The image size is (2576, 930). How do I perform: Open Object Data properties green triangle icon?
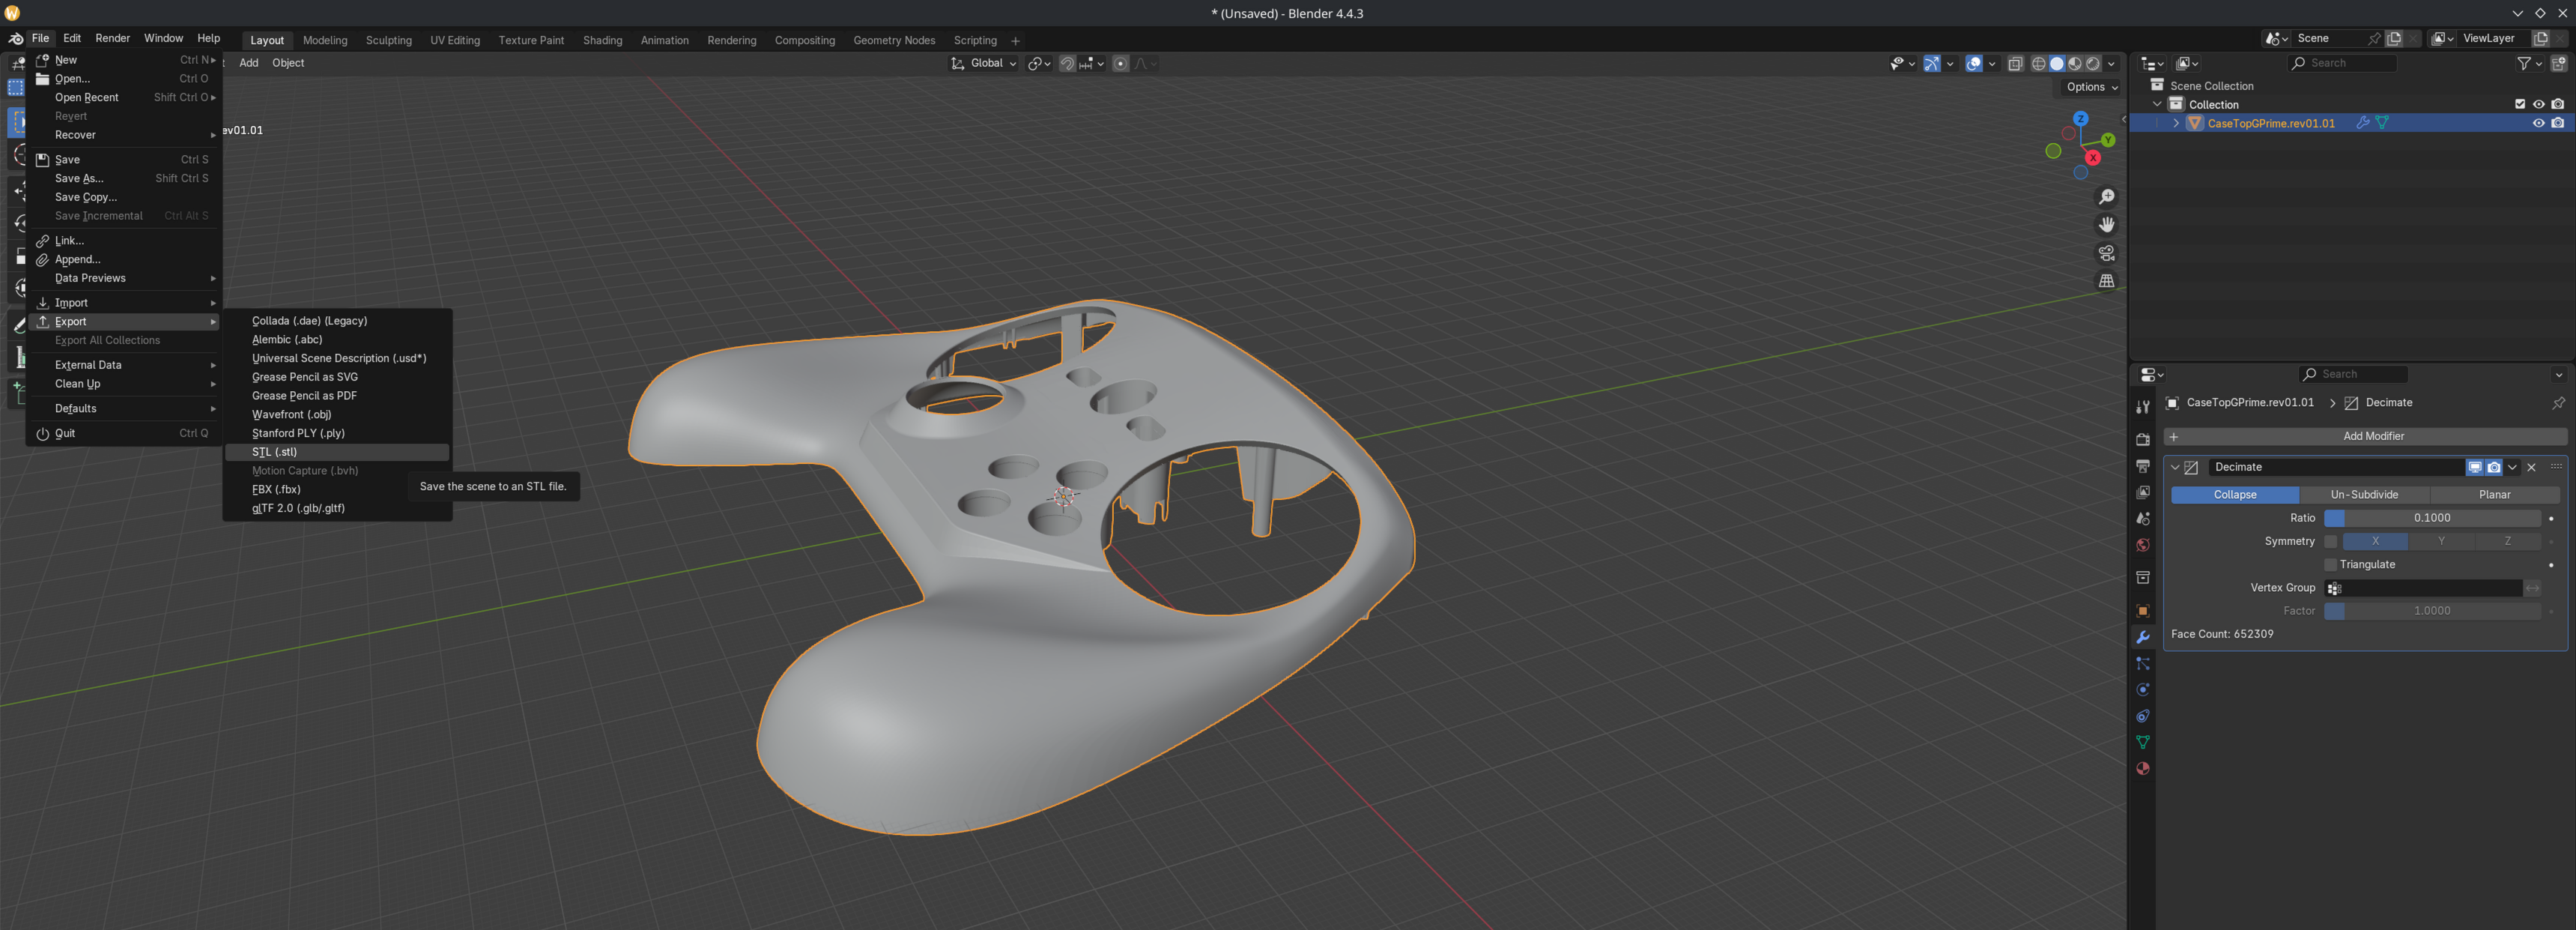[x=2142, y=742]
